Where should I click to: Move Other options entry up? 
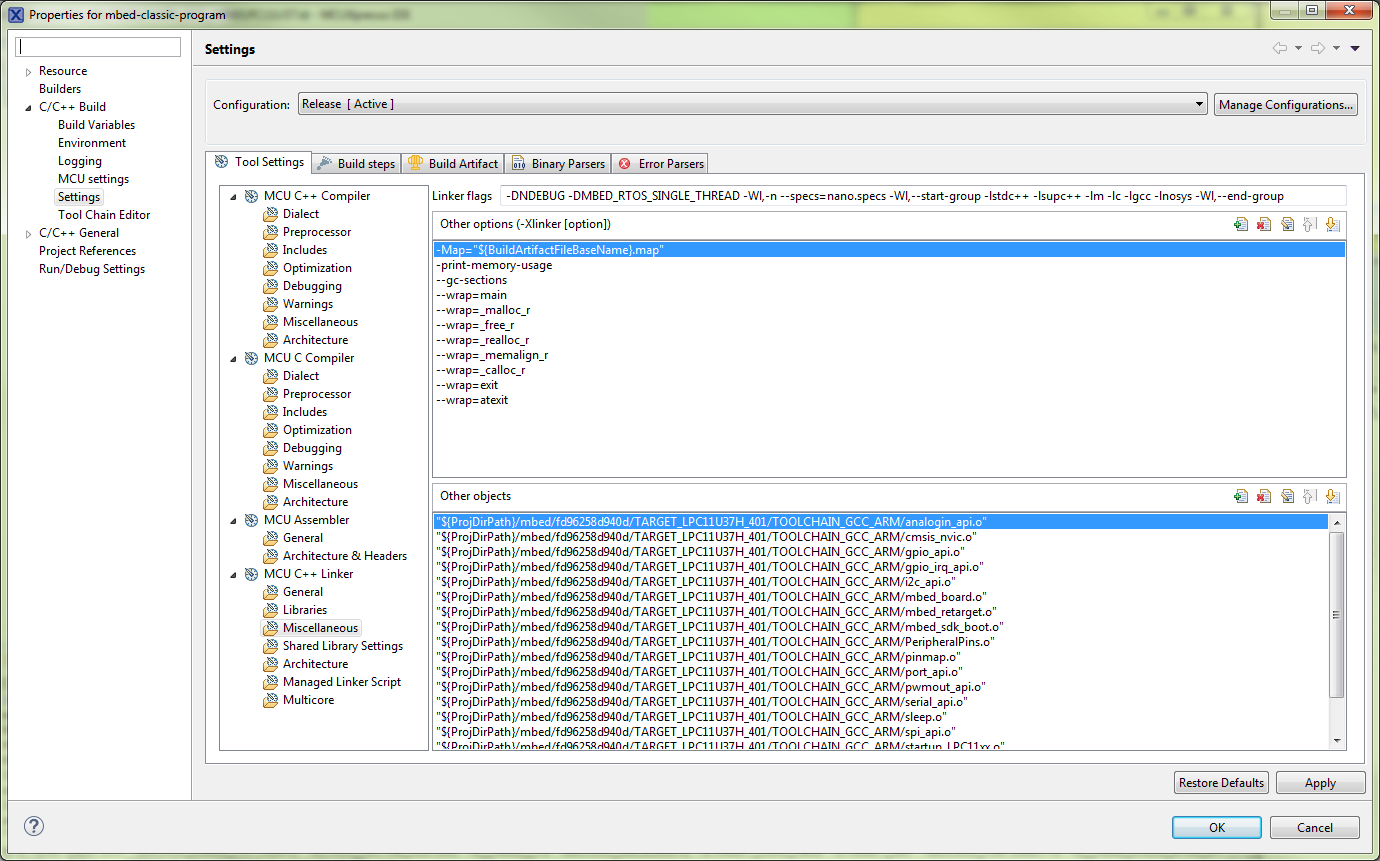coord(1309,224)
